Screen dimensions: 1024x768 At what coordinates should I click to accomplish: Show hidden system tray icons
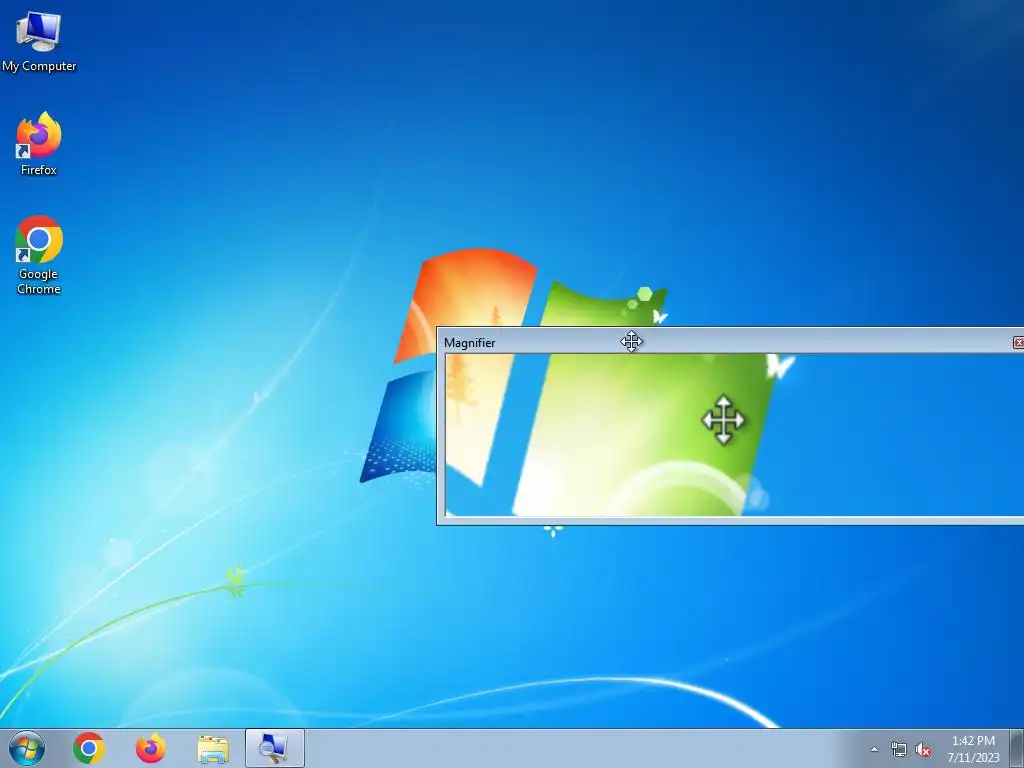(874, 749)
